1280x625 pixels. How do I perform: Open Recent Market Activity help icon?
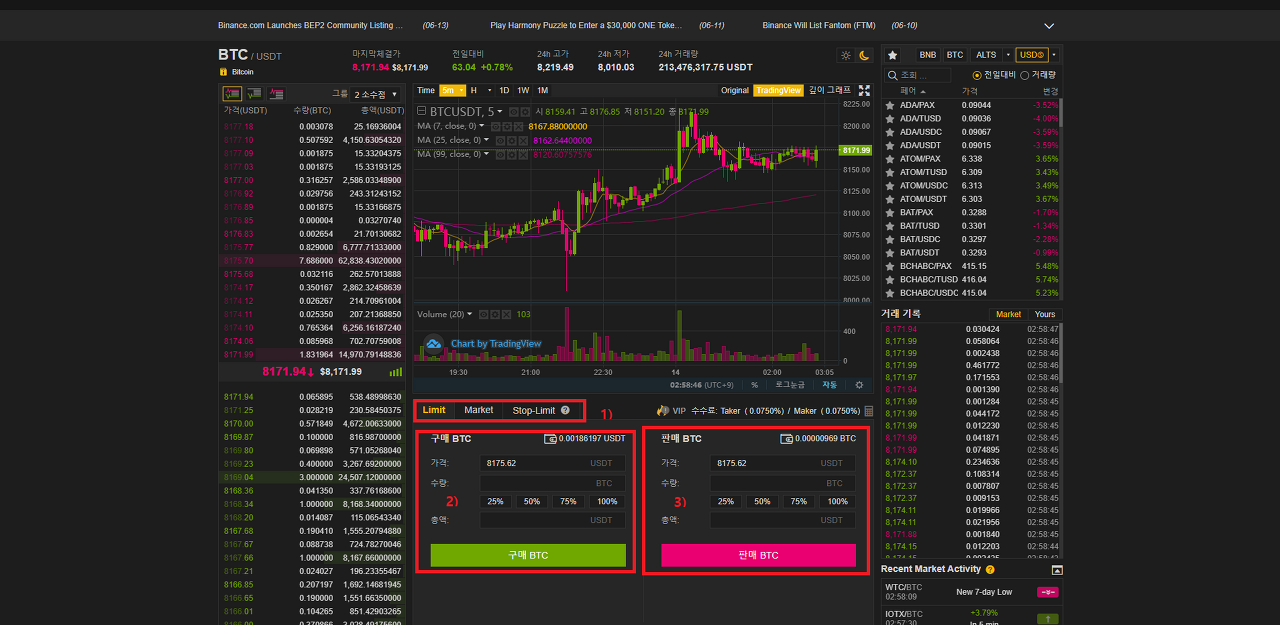point(990,569)
